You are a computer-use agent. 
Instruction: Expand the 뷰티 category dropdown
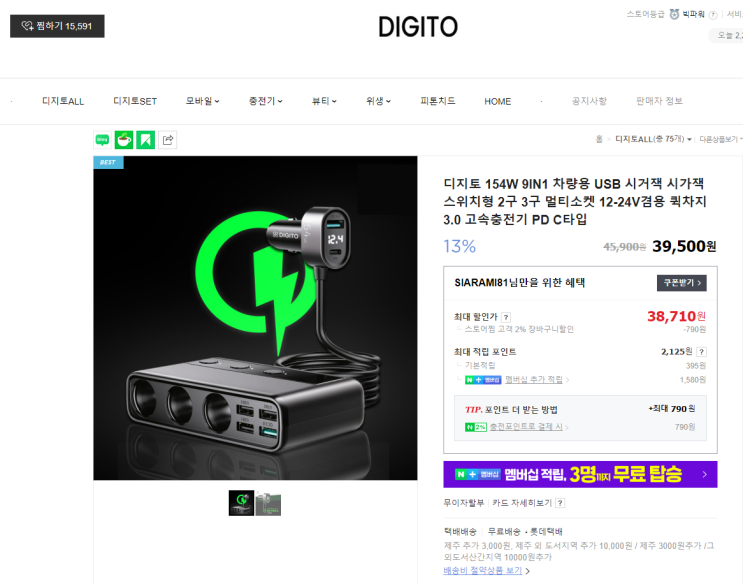click(324, 101)
